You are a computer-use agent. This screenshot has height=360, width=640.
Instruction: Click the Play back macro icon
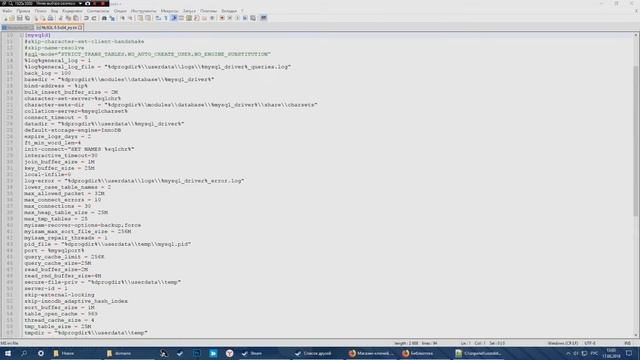(237, 18)
